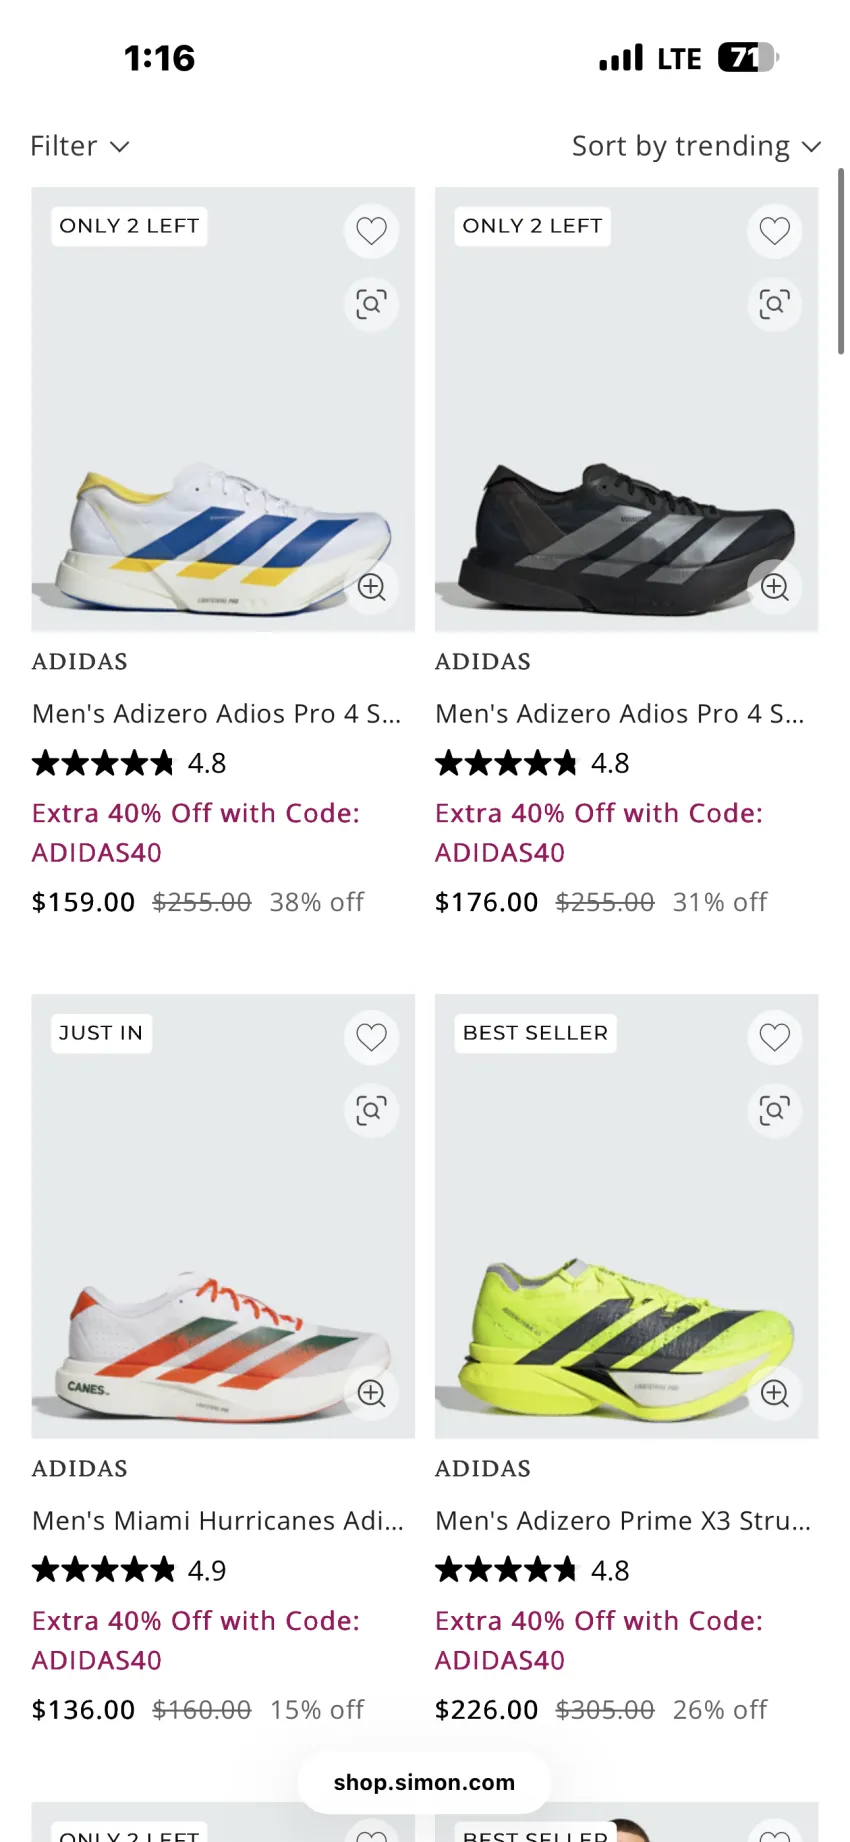
Task: Magnify the Miami Hurricanes shoe image
Action: (x=371, y=1393)
